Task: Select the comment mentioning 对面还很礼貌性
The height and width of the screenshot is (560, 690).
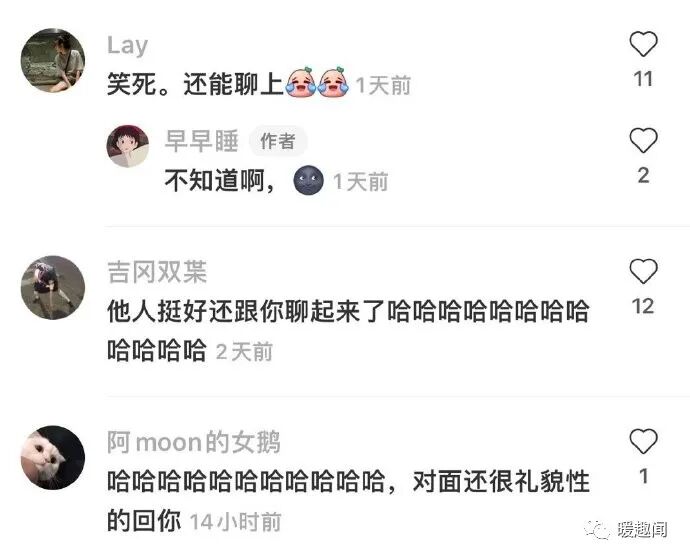Action: pos(348,501)
